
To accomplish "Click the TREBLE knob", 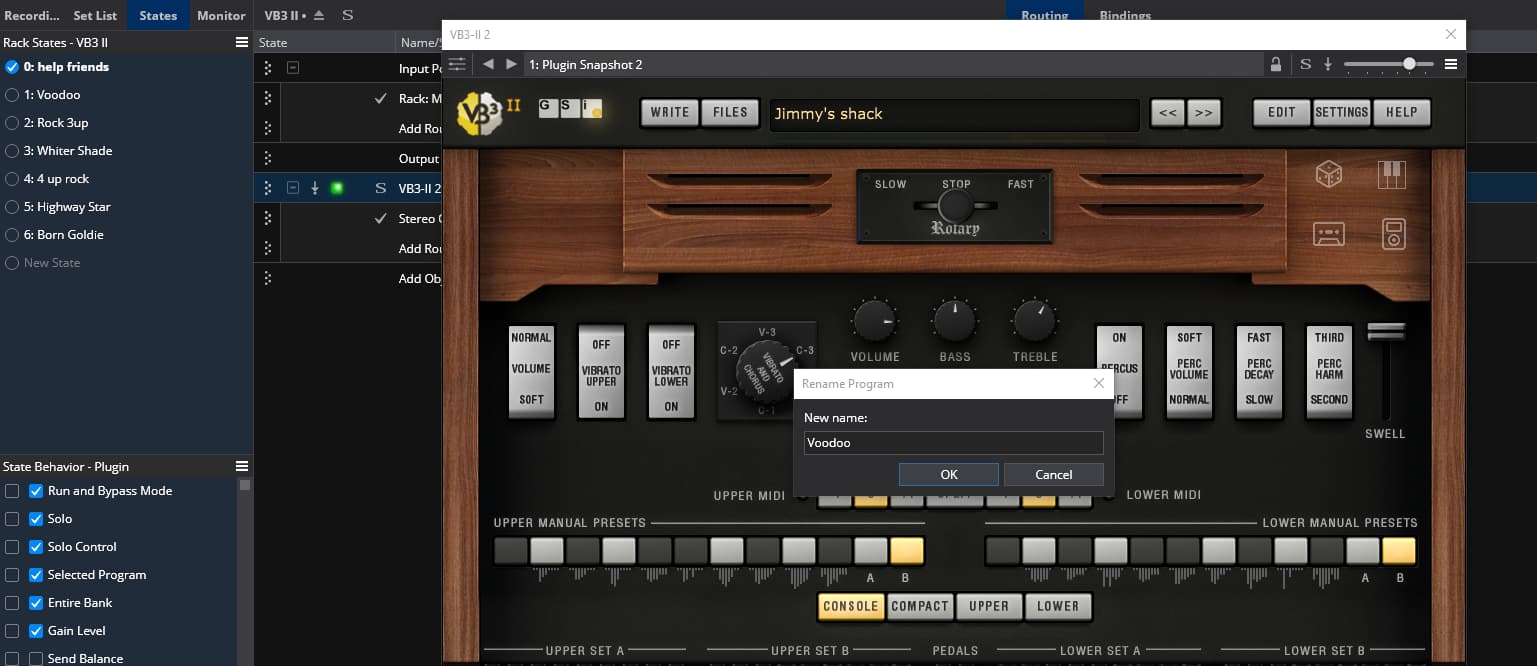I will 1034,321.
